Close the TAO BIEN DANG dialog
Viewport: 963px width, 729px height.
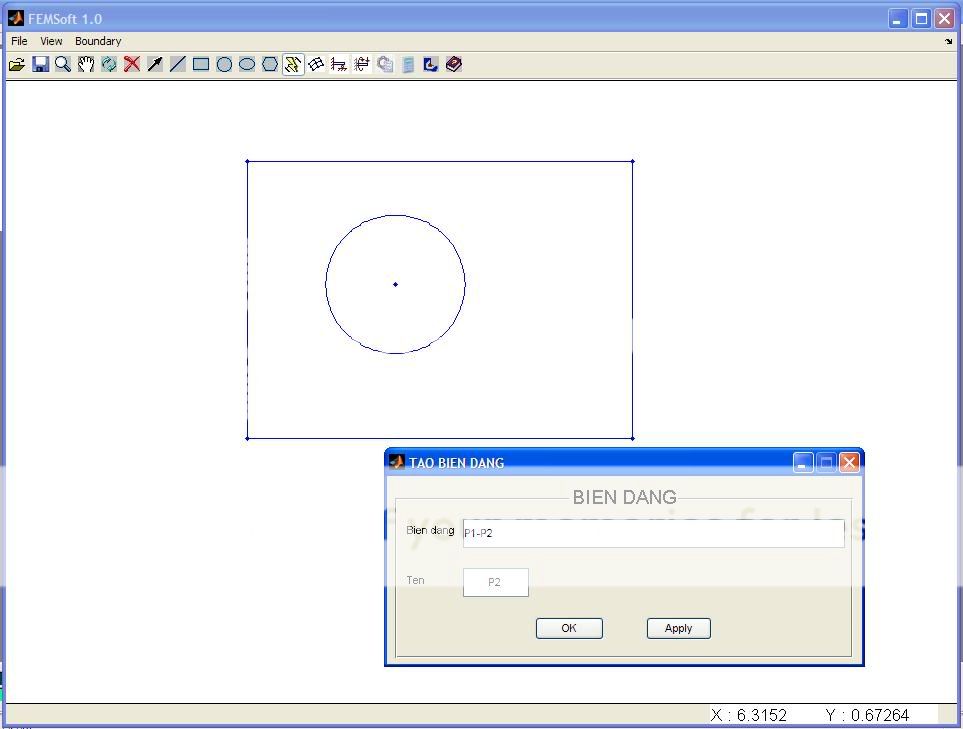pyautogui.click(x=849, y=462)
